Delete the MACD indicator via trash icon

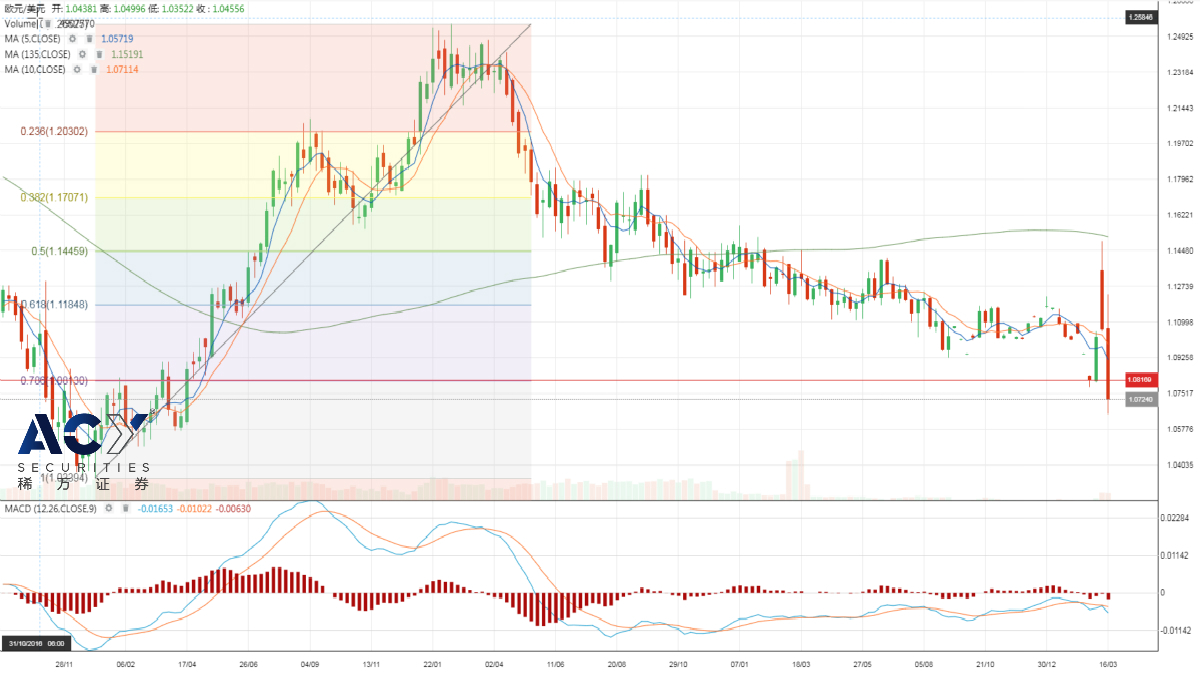click(x=124, y=509)
